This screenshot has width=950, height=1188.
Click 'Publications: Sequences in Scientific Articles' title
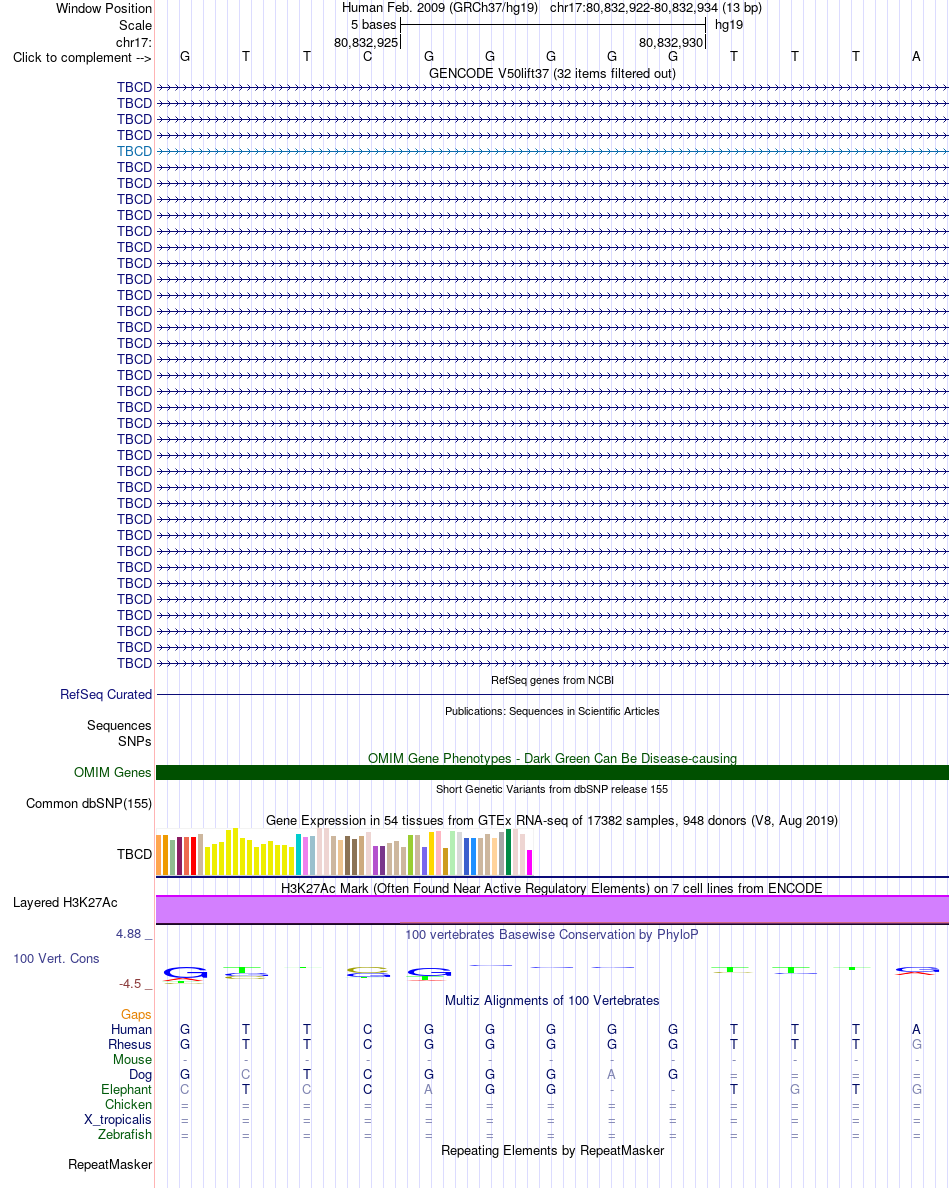pos(552,711)
